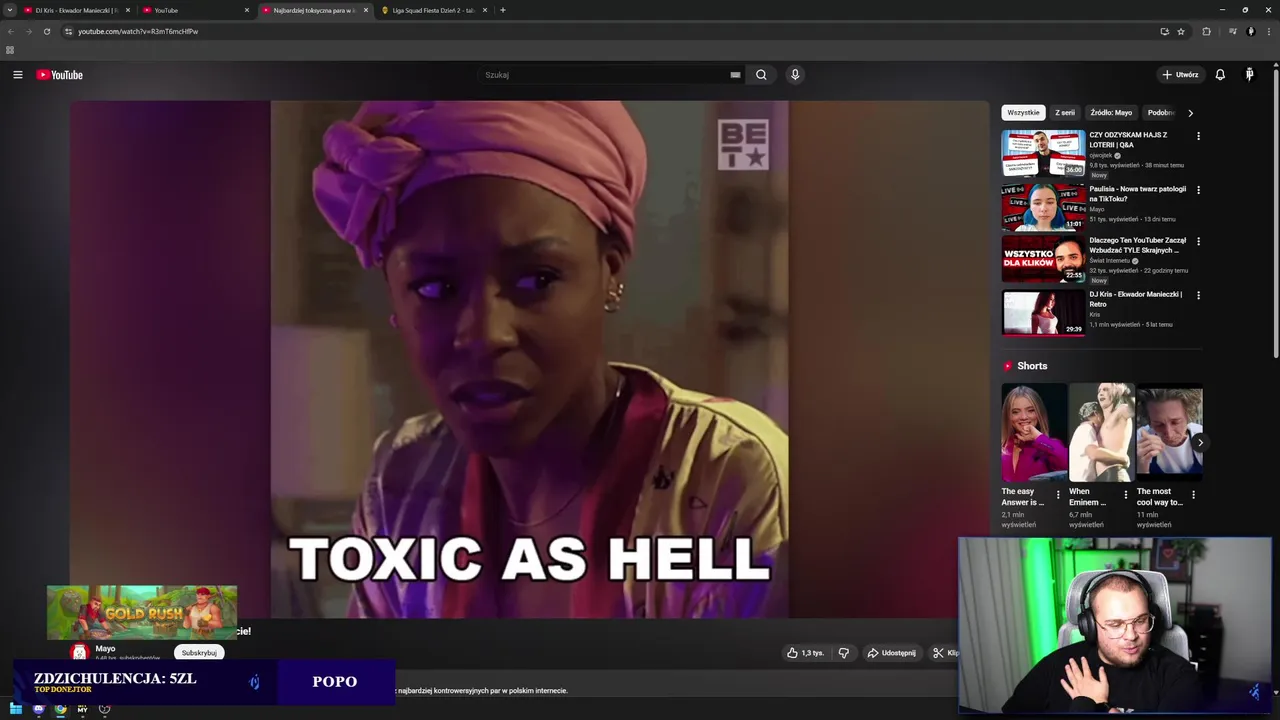Show more filter chips with the right arrow
The height and width of the screenshot is (720, 1280).
(1190, 113)
